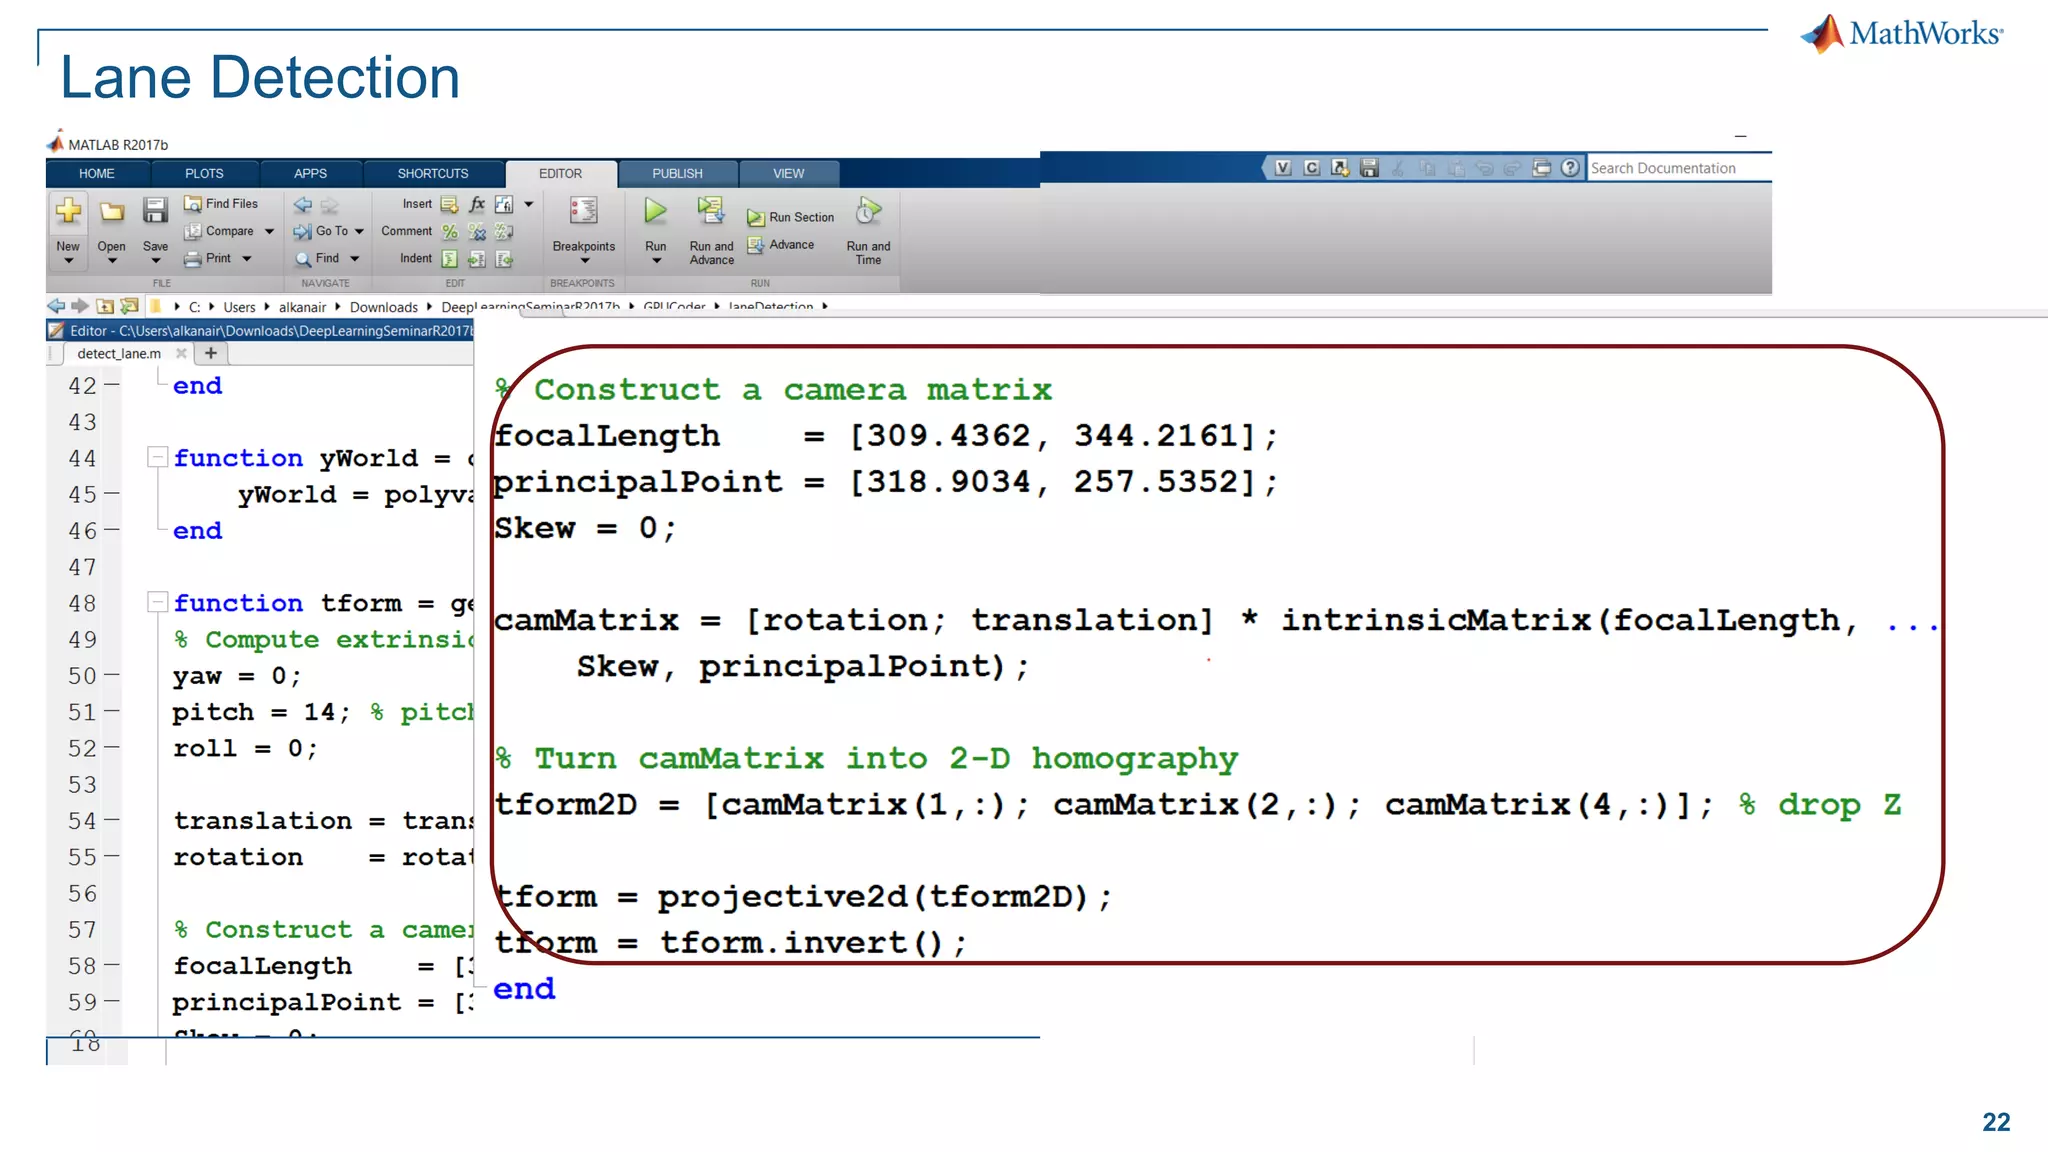
Task: Click the Save floppy disk icon
Action: 155,211
